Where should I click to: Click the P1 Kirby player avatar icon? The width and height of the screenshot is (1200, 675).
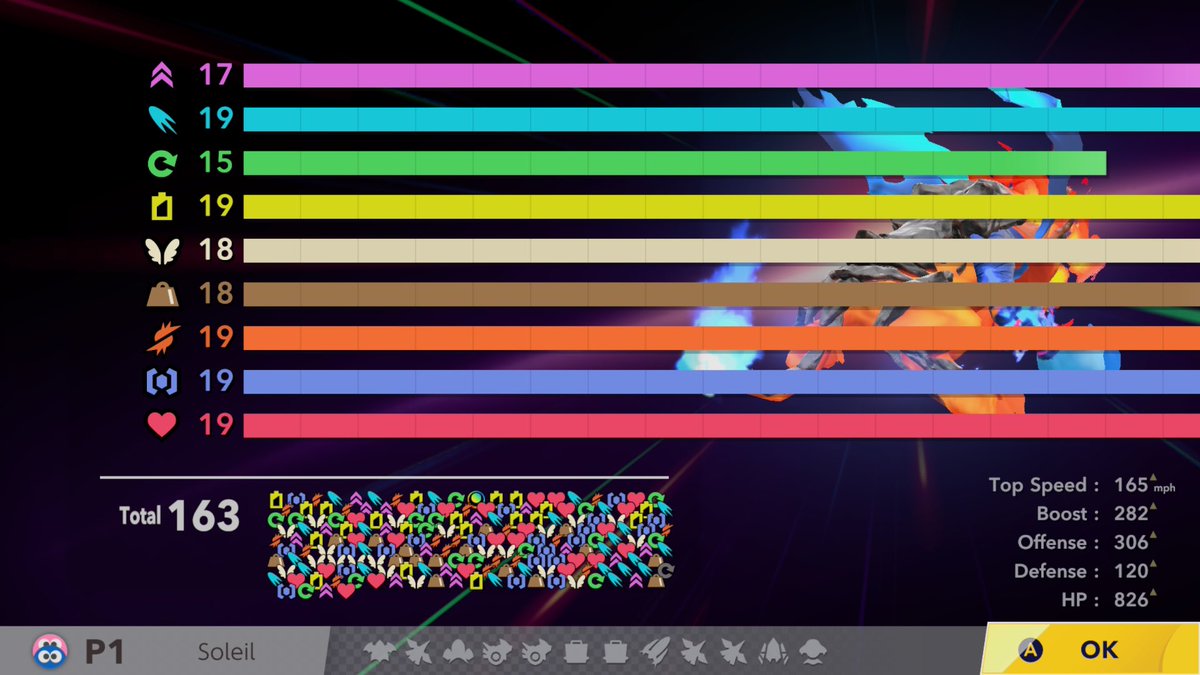(48, 651)
